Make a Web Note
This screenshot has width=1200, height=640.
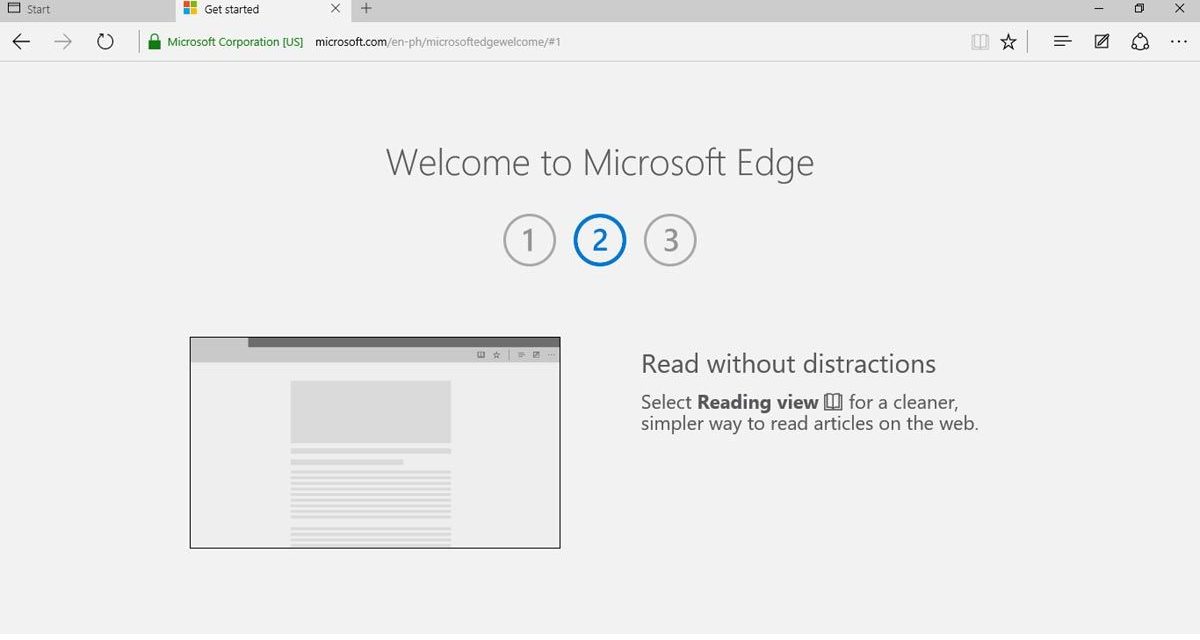(1101, 42)
